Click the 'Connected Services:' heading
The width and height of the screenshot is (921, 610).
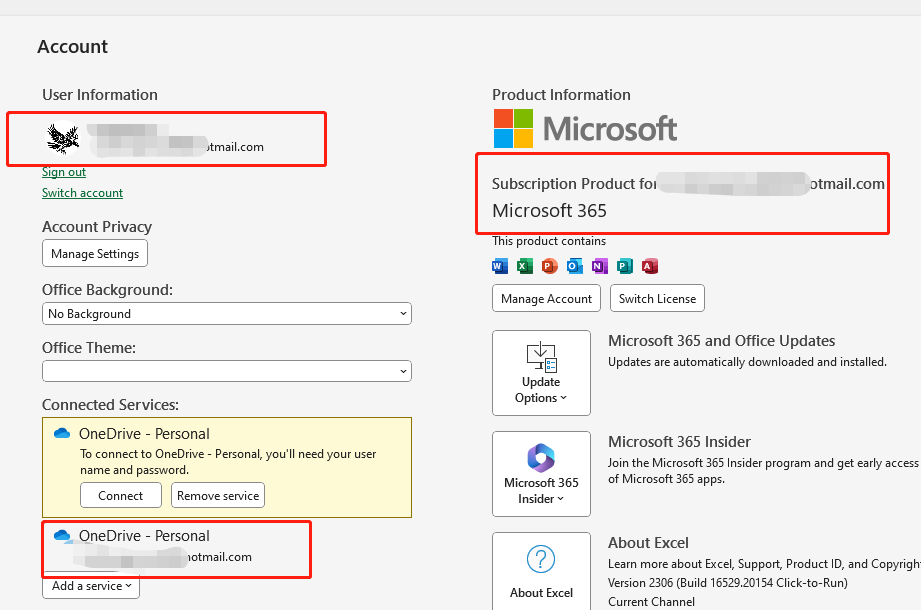110,405
